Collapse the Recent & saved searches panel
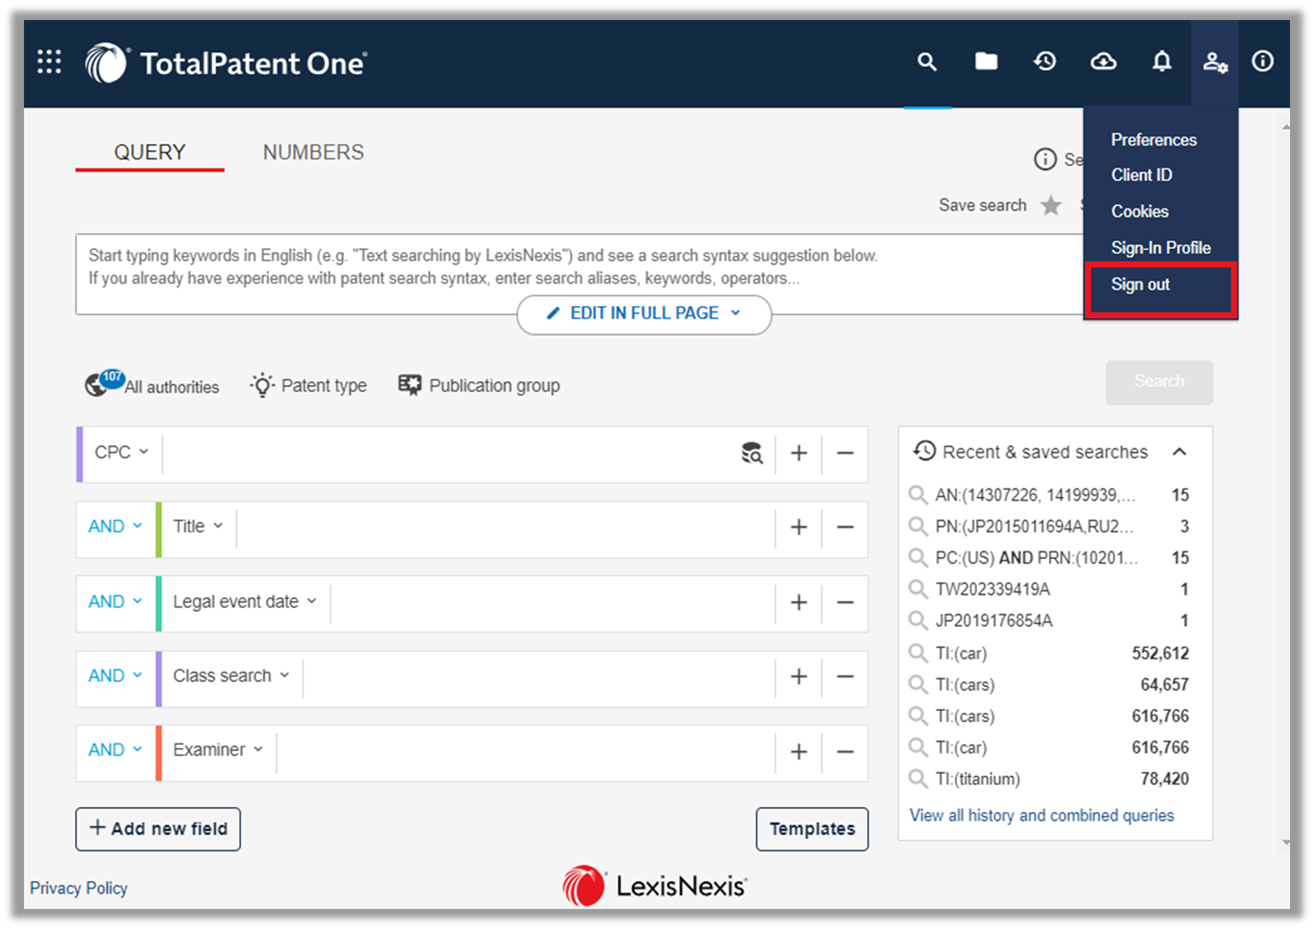Image resolution: width=1314 pixels, height=929 pixels. (1180, 451)
